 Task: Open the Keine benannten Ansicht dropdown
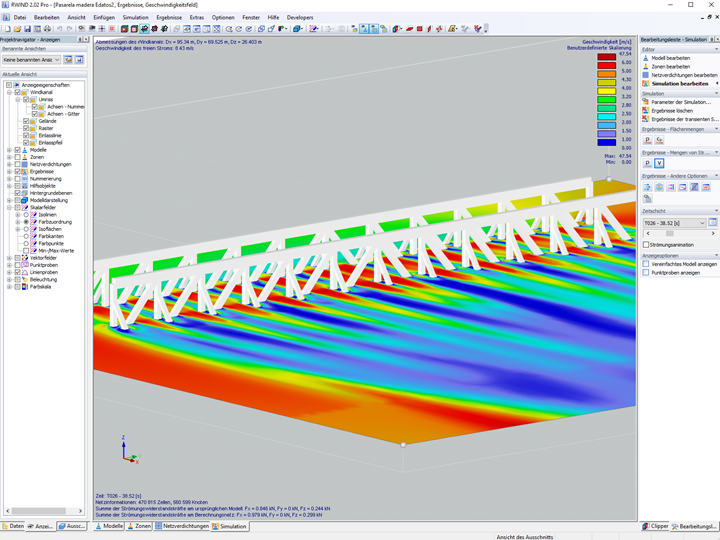click(31, 60)
